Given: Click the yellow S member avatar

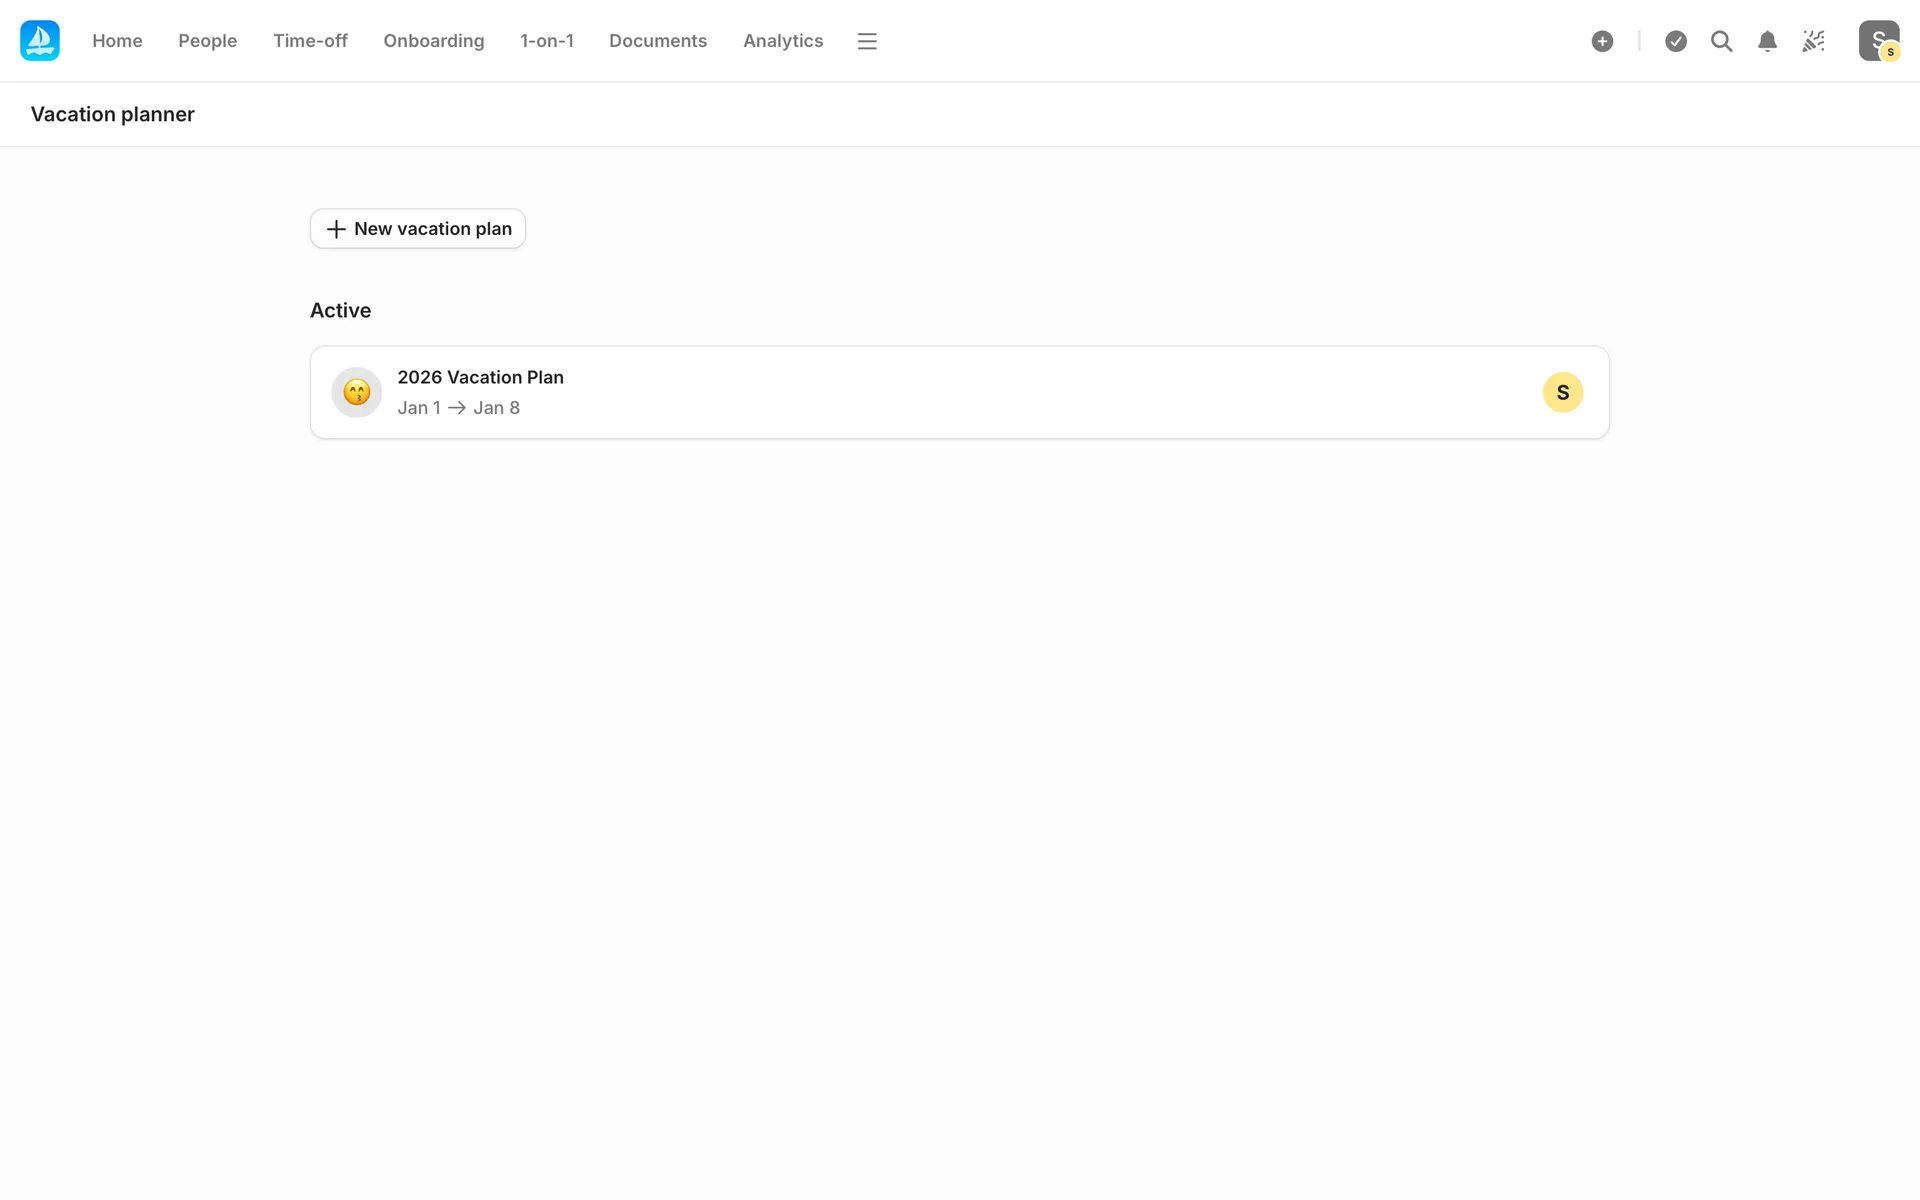Looking at the screenshot, I should [x=1562, y=392].
